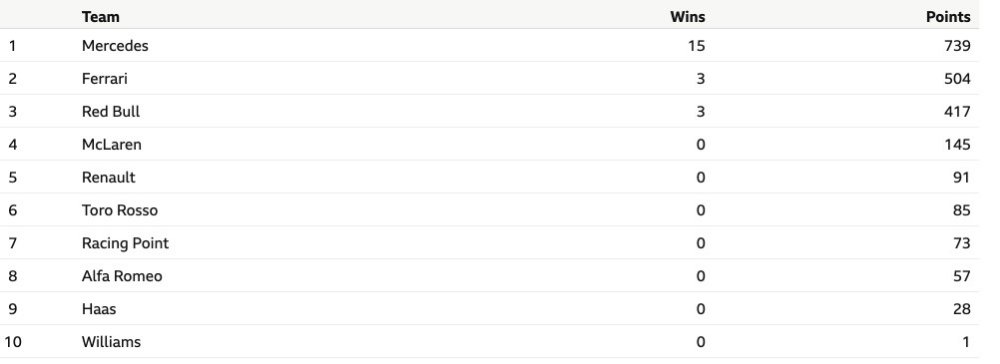Screen dimensions: 1000x364
Task: Click the Alfa Romeo team name
Action: pyautogui.click(x=122, y=276)
